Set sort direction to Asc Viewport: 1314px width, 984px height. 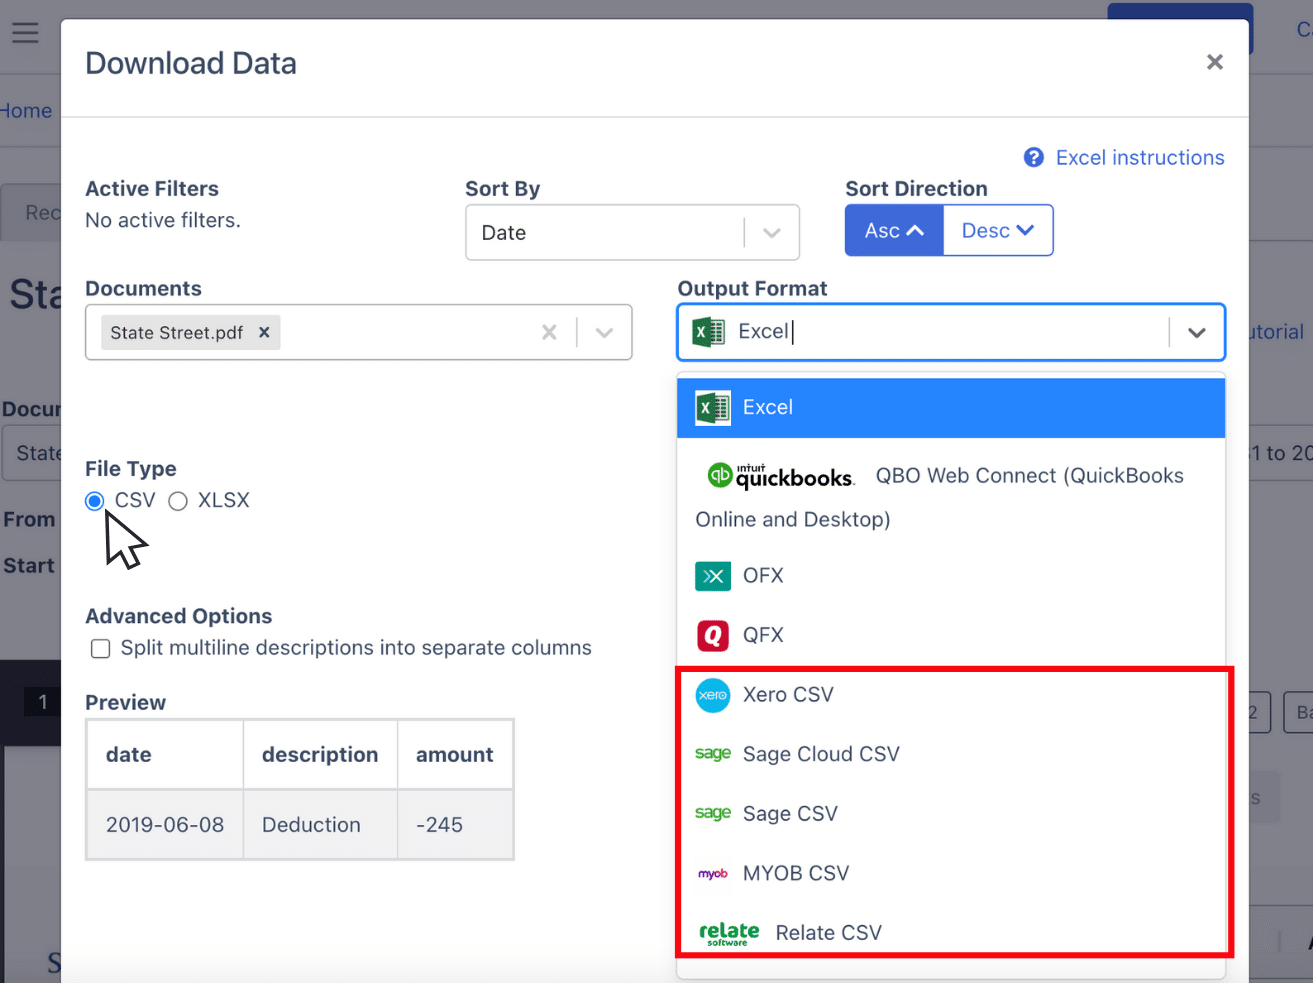point(894,231)
